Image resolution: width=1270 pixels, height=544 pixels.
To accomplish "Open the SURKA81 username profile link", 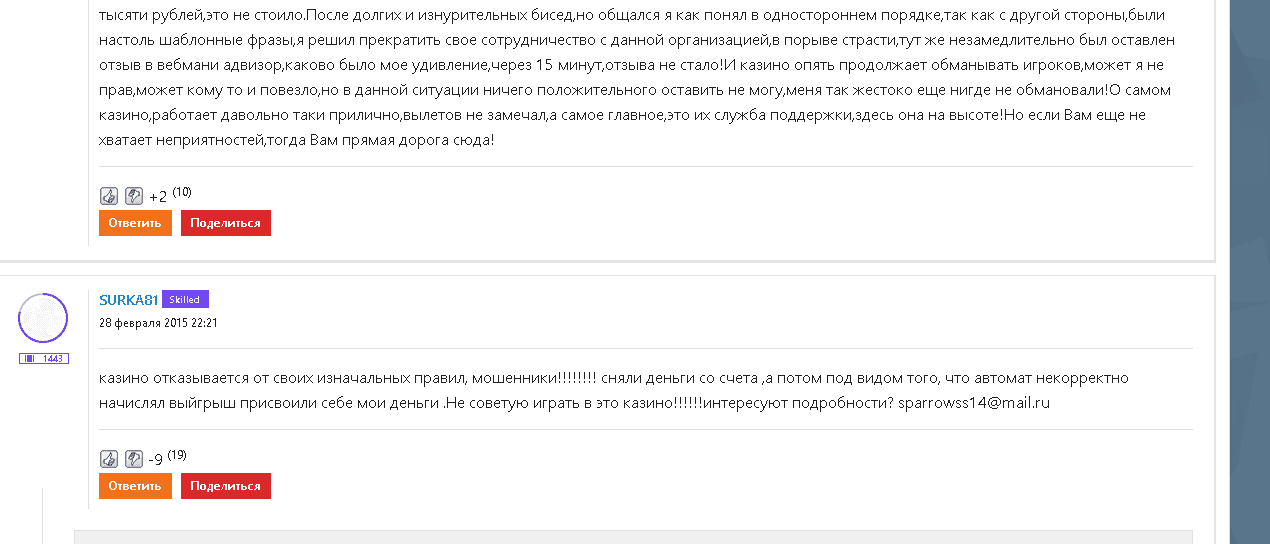I will (x=129, y=300).
